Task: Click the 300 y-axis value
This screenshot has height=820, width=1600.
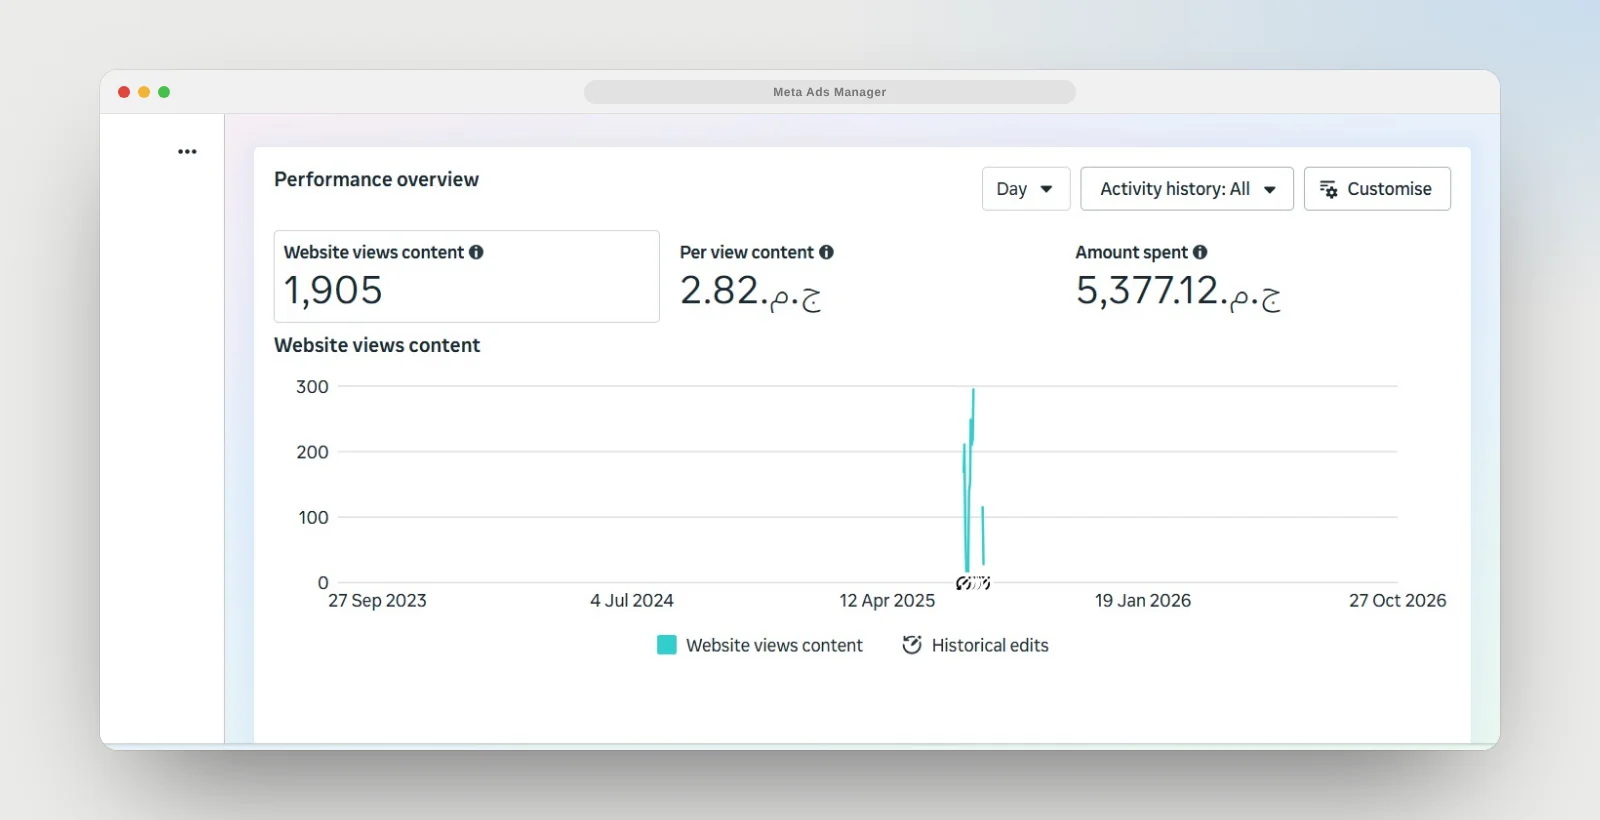Action: point(312,387)
